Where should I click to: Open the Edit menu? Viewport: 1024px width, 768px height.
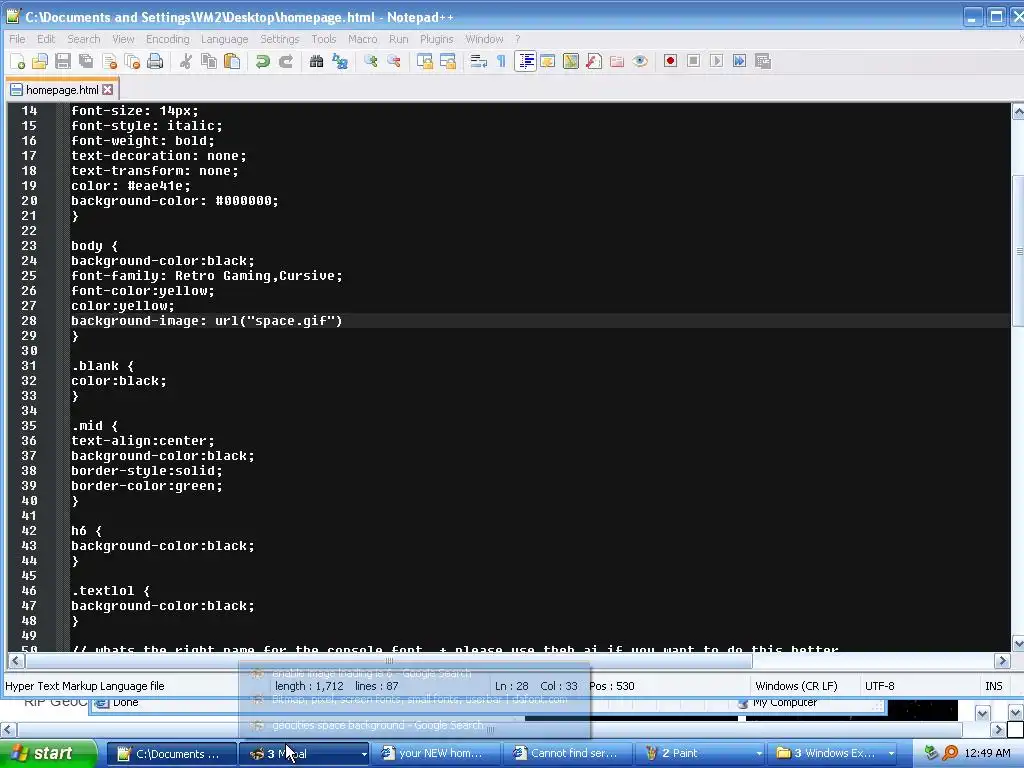coord(46,39)
